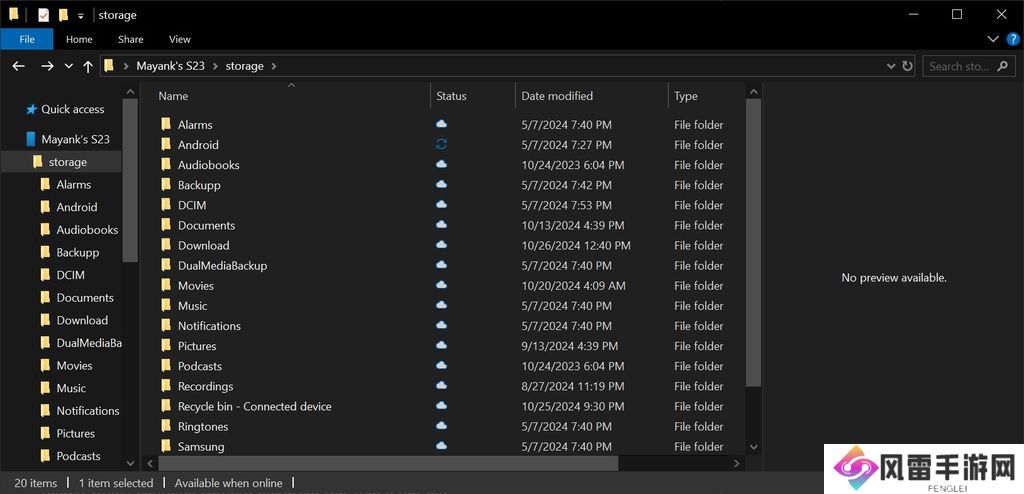Click the Back navigation arrow
The width and height of the screenshot is (1024, 494).
pyautogui.click(x=18, y=66)
